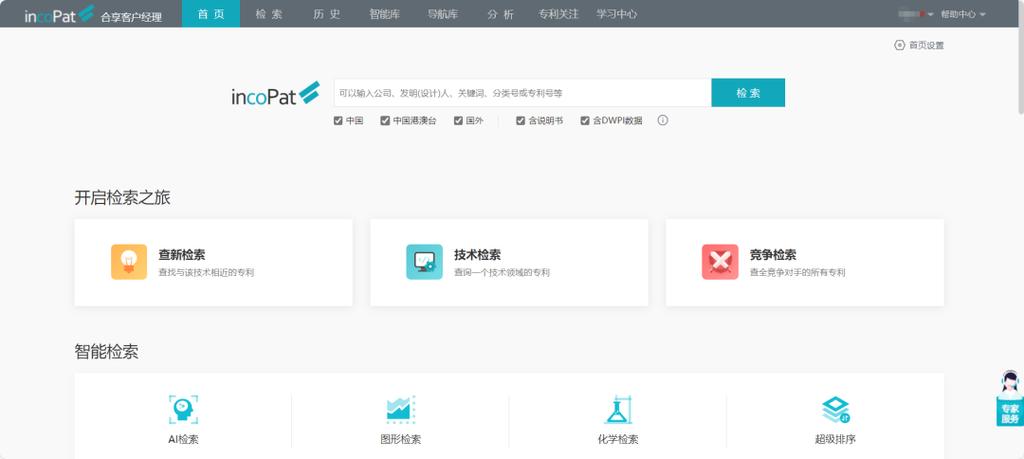Click the 图形检索 label
The image size is (1024, 459).
pyautogui.click(x=400, y=439)
